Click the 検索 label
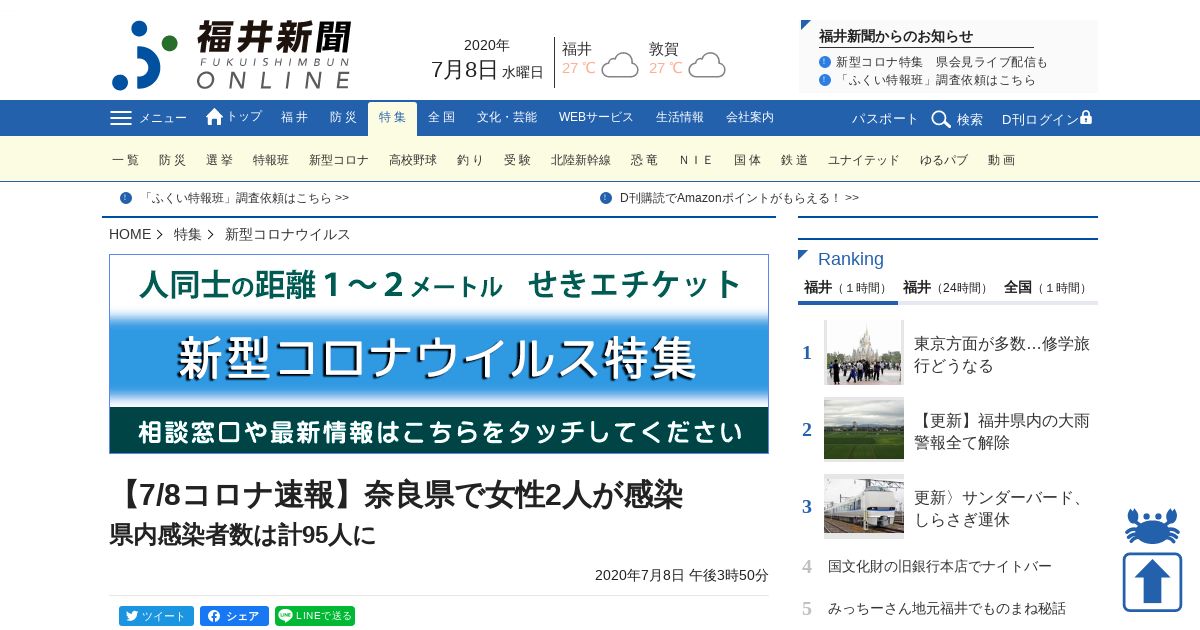Image resolution: width=1200 pixels, height=630 pixels. [970, 119]
